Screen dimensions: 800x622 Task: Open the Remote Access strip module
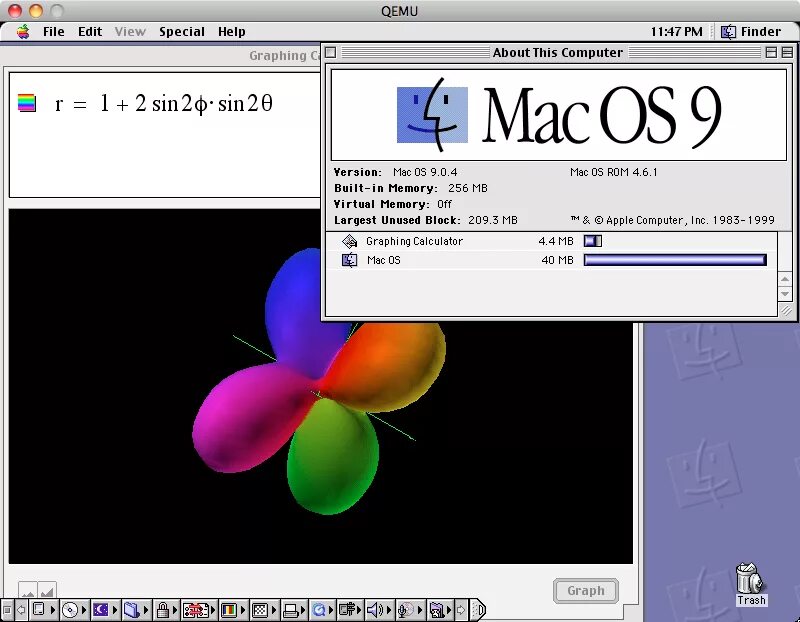[x=351, y=610]
